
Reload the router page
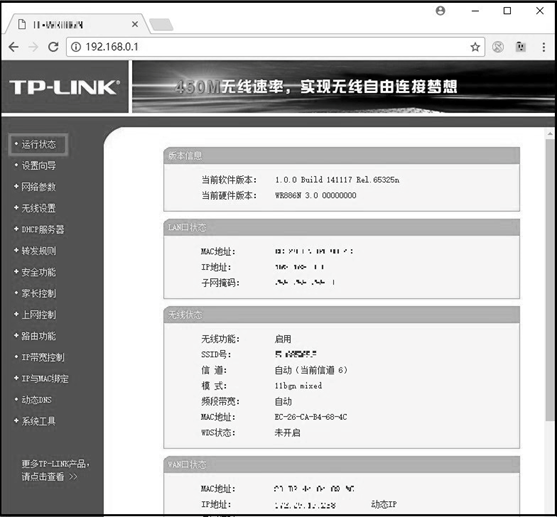(x=53, y=47)
